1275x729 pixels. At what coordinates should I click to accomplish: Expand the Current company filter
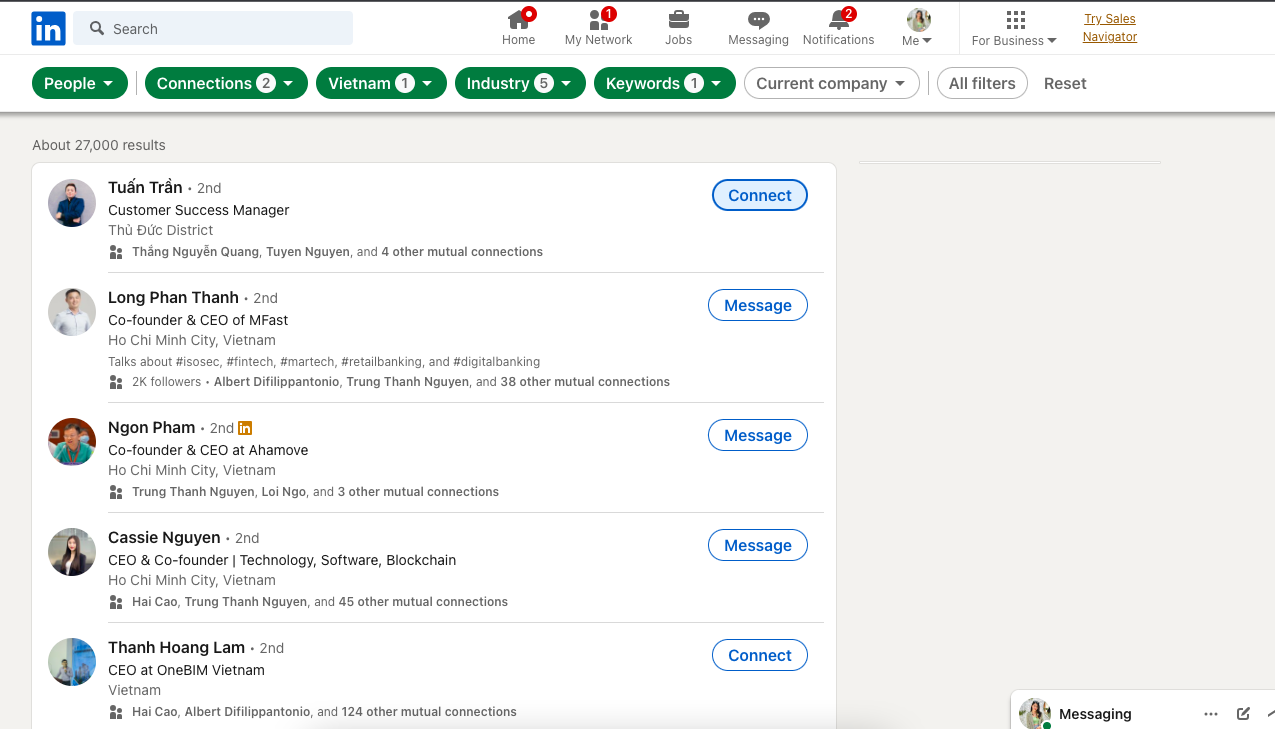pyautogui.click(x=831, y=84)
